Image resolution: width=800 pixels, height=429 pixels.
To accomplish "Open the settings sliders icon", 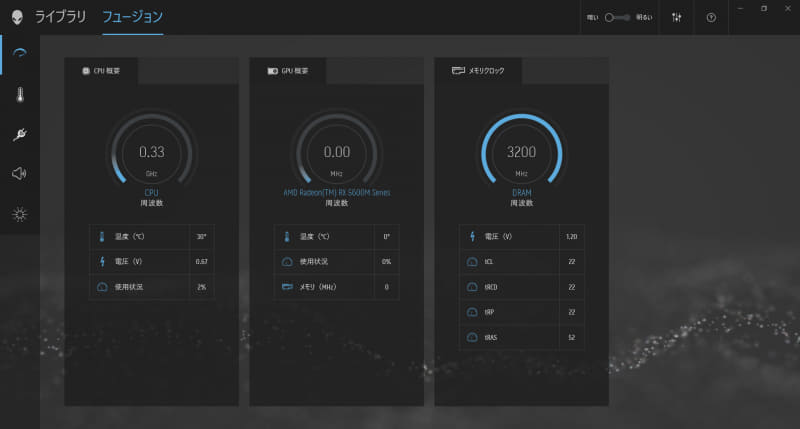I will (677, 17).
